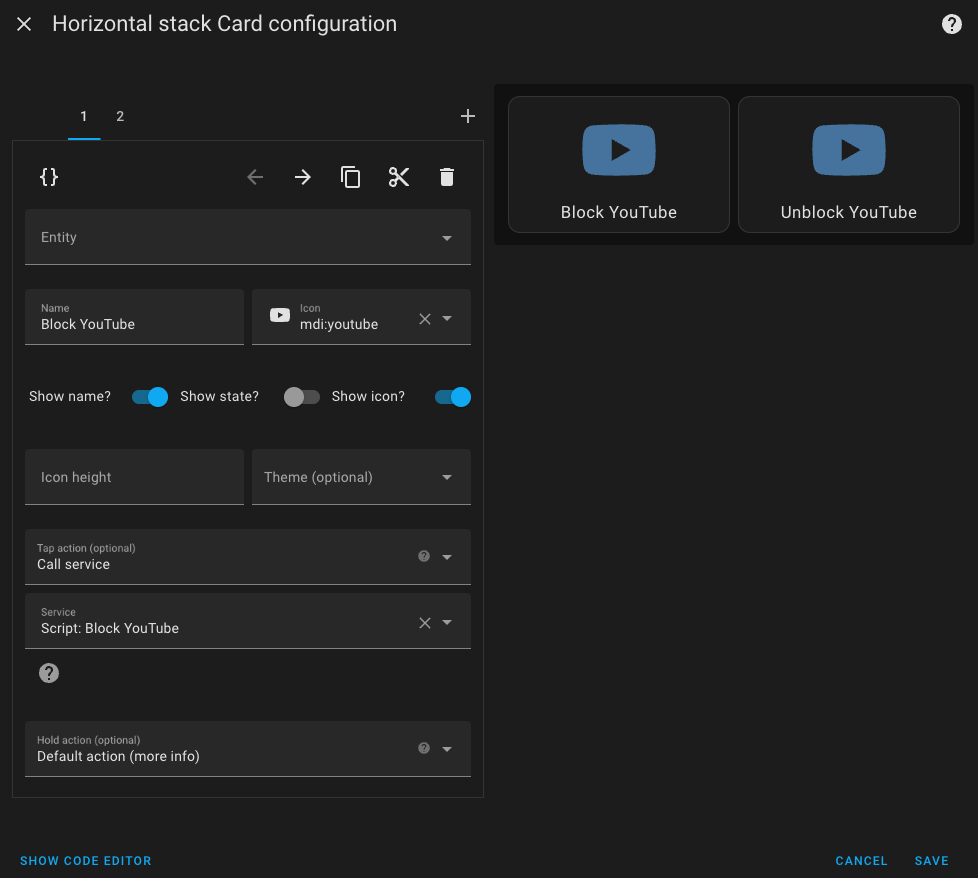This screenshot has height=878, width=978.
Task: Enable the Show state toggle
Action: (x=302, y=397)
